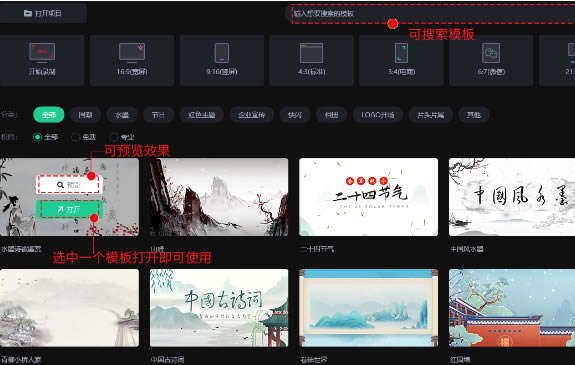The width and height of the screenshot is (575, 365).
Task: Create a 4:3 standard project
Action: pyautogui.click(x=311, y=61)
